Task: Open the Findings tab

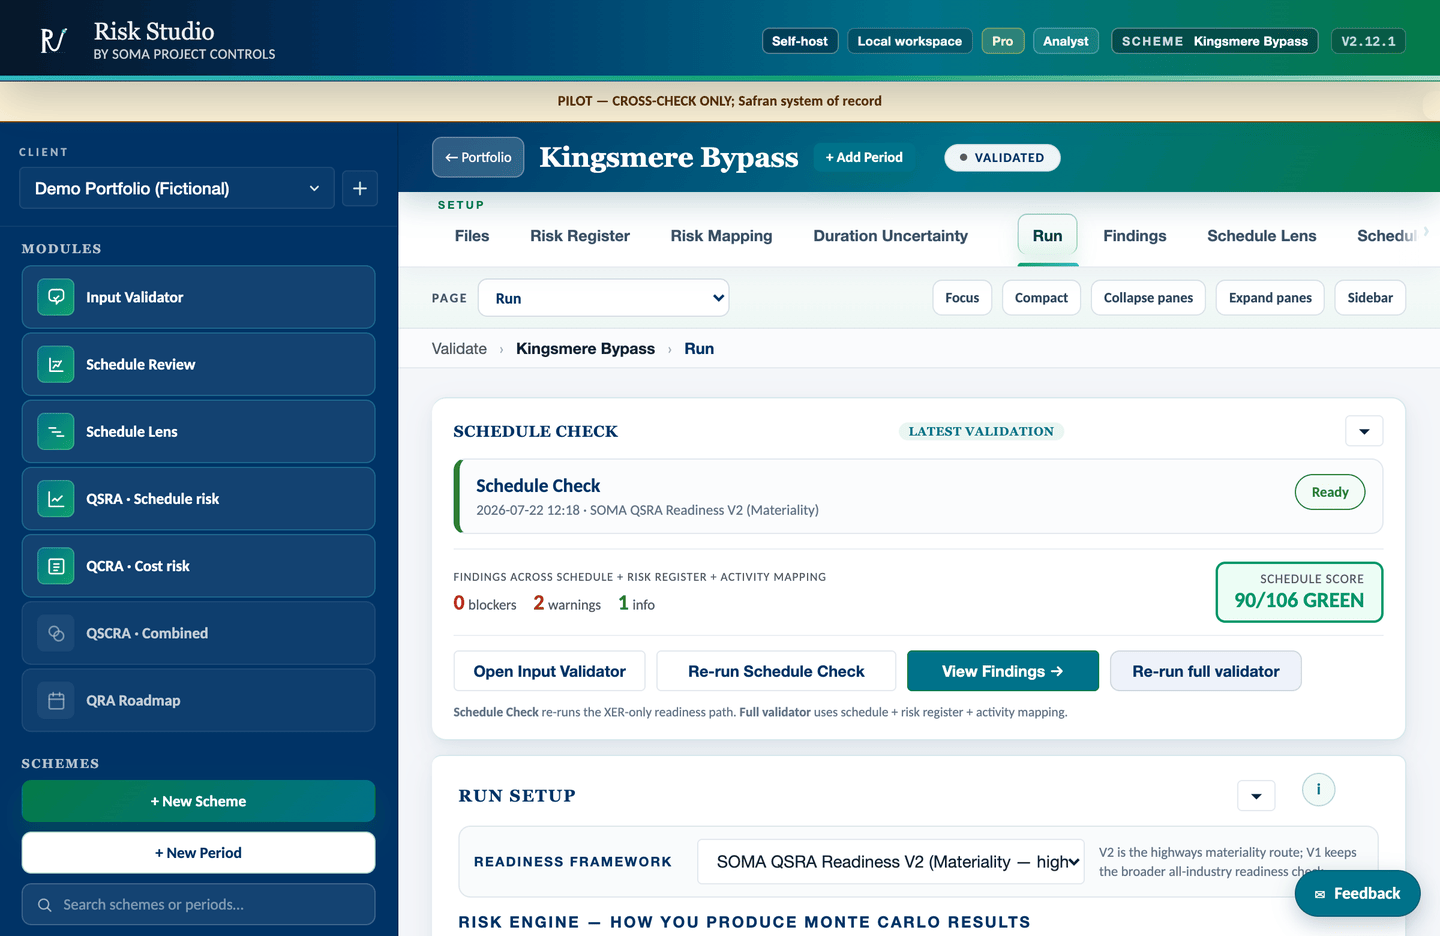Action: pyautogui.click(x=1134, y=236)
